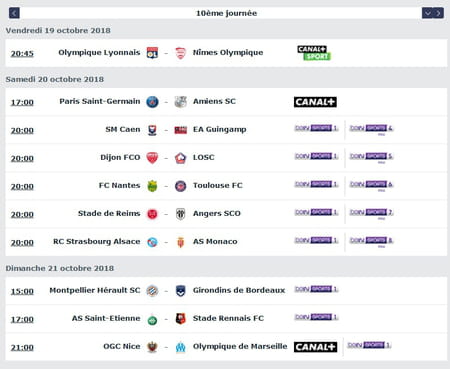Open the matchday dropdown chevron

point(427,13)
